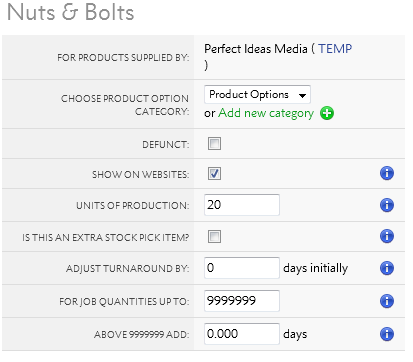
Task: Follow the TEMP supplier link
Action: click(x=335, y=49)
